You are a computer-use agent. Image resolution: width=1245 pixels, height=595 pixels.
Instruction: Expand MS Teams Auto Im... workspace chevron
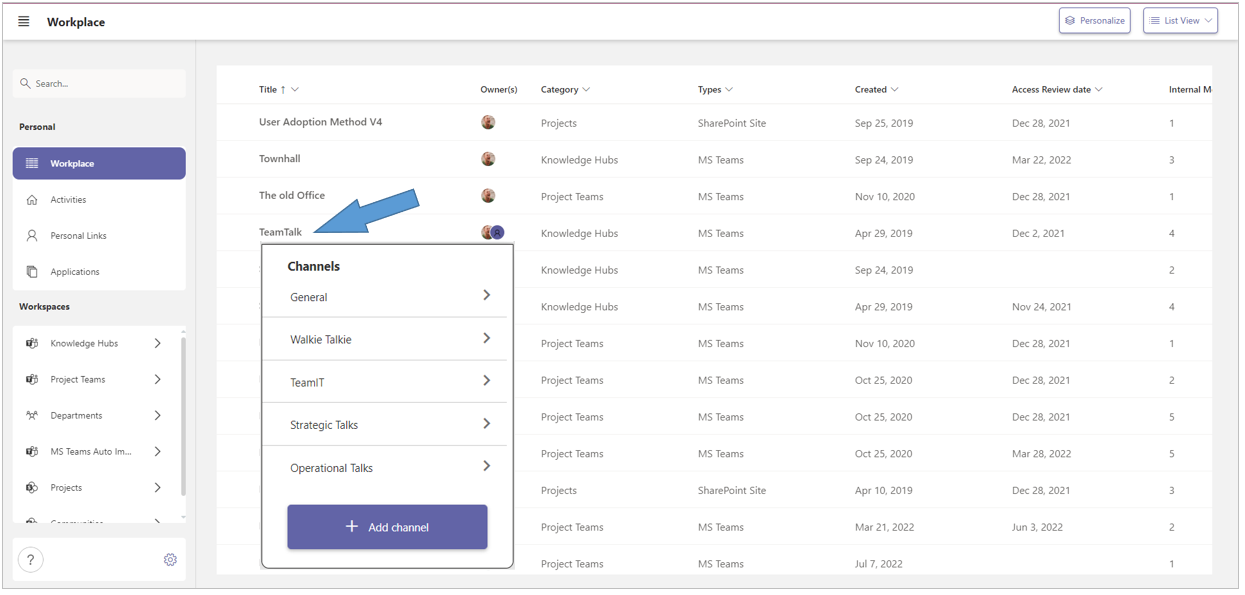158,452
